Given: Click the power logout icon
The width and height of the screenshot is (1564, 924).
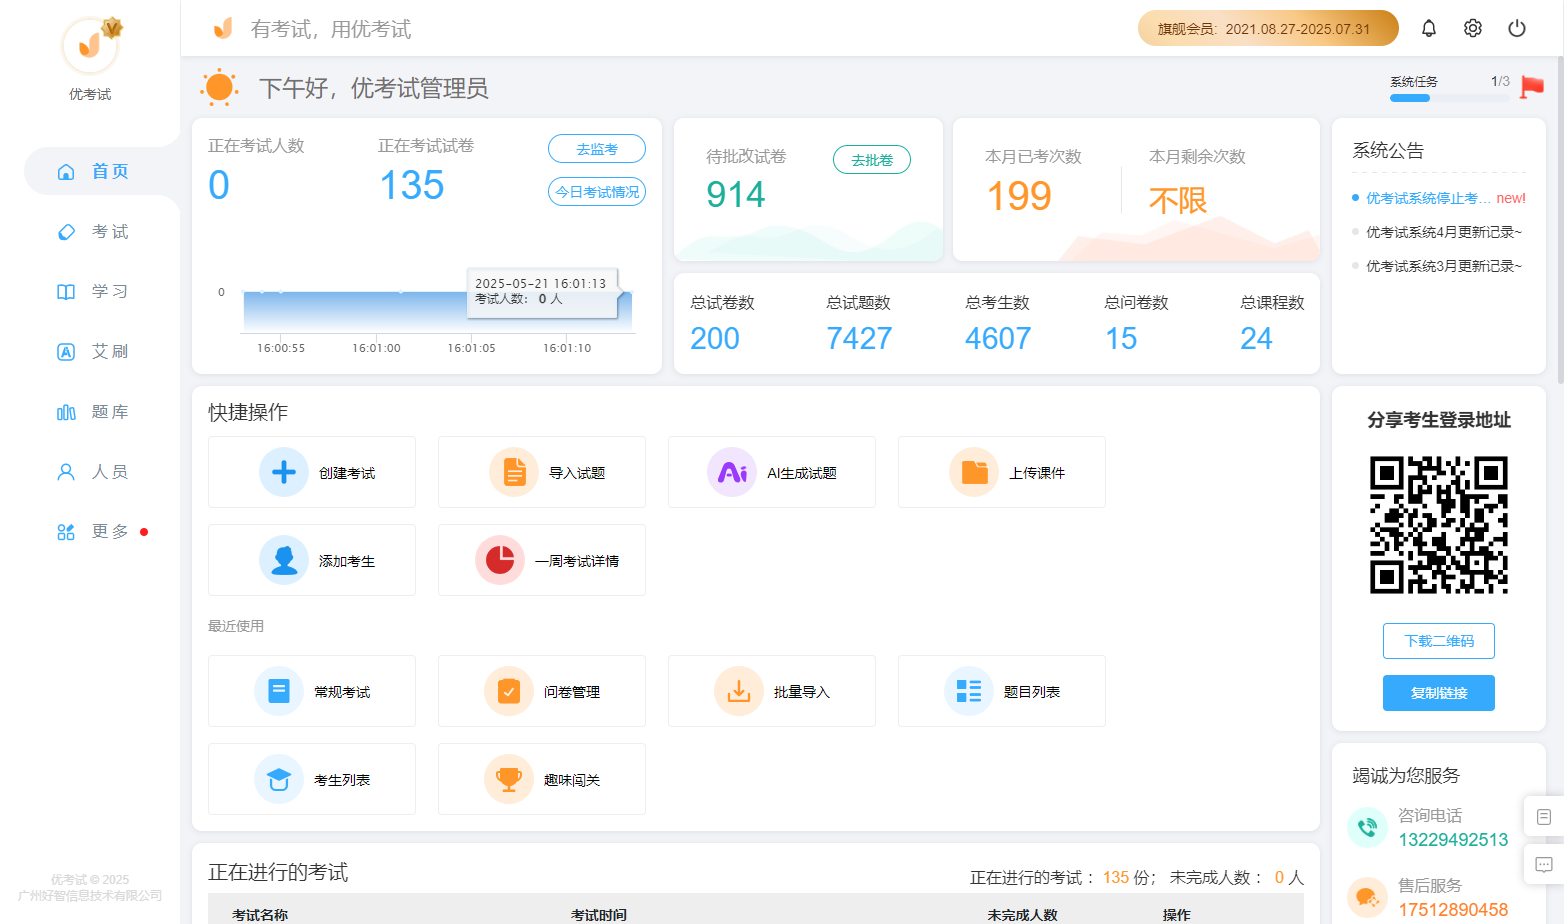Looking at the screenshot, I should [1517, 28].
